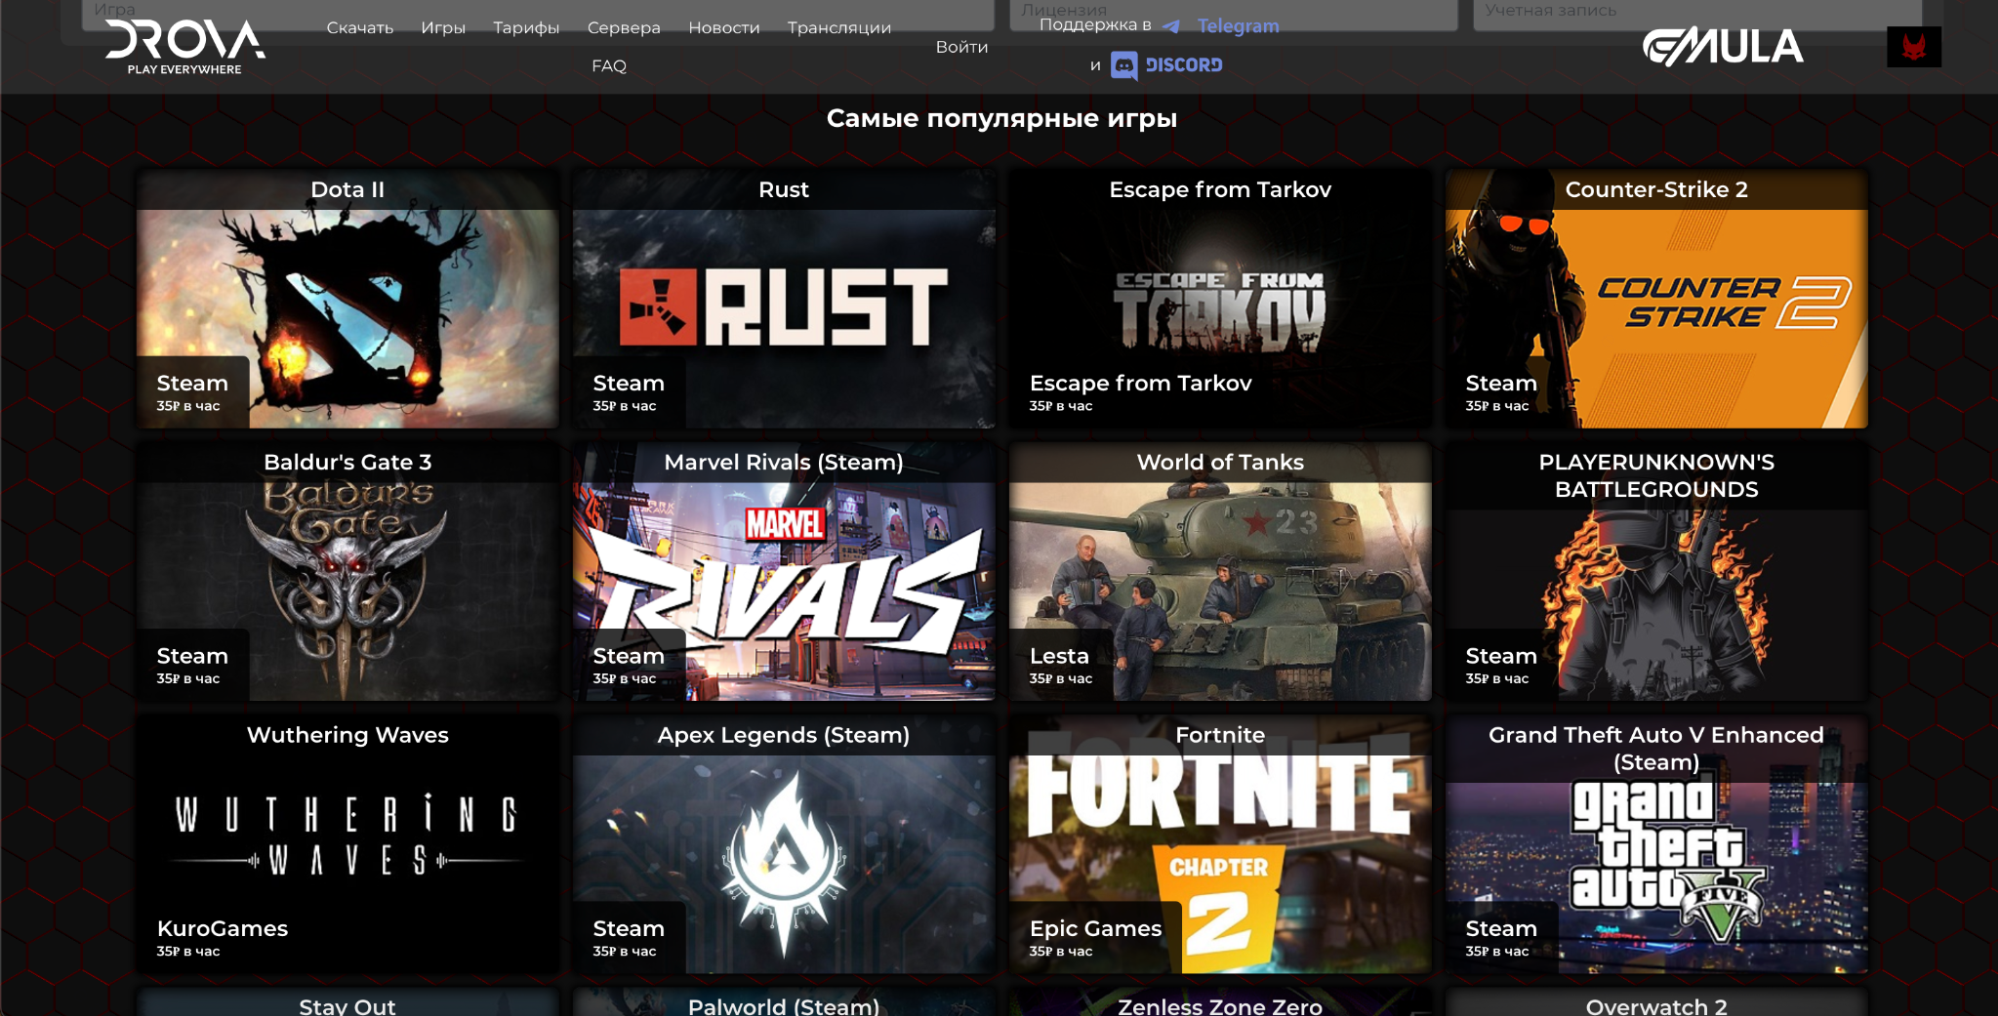
Task: Go to the Тарифы page
Action: (526, 28)
